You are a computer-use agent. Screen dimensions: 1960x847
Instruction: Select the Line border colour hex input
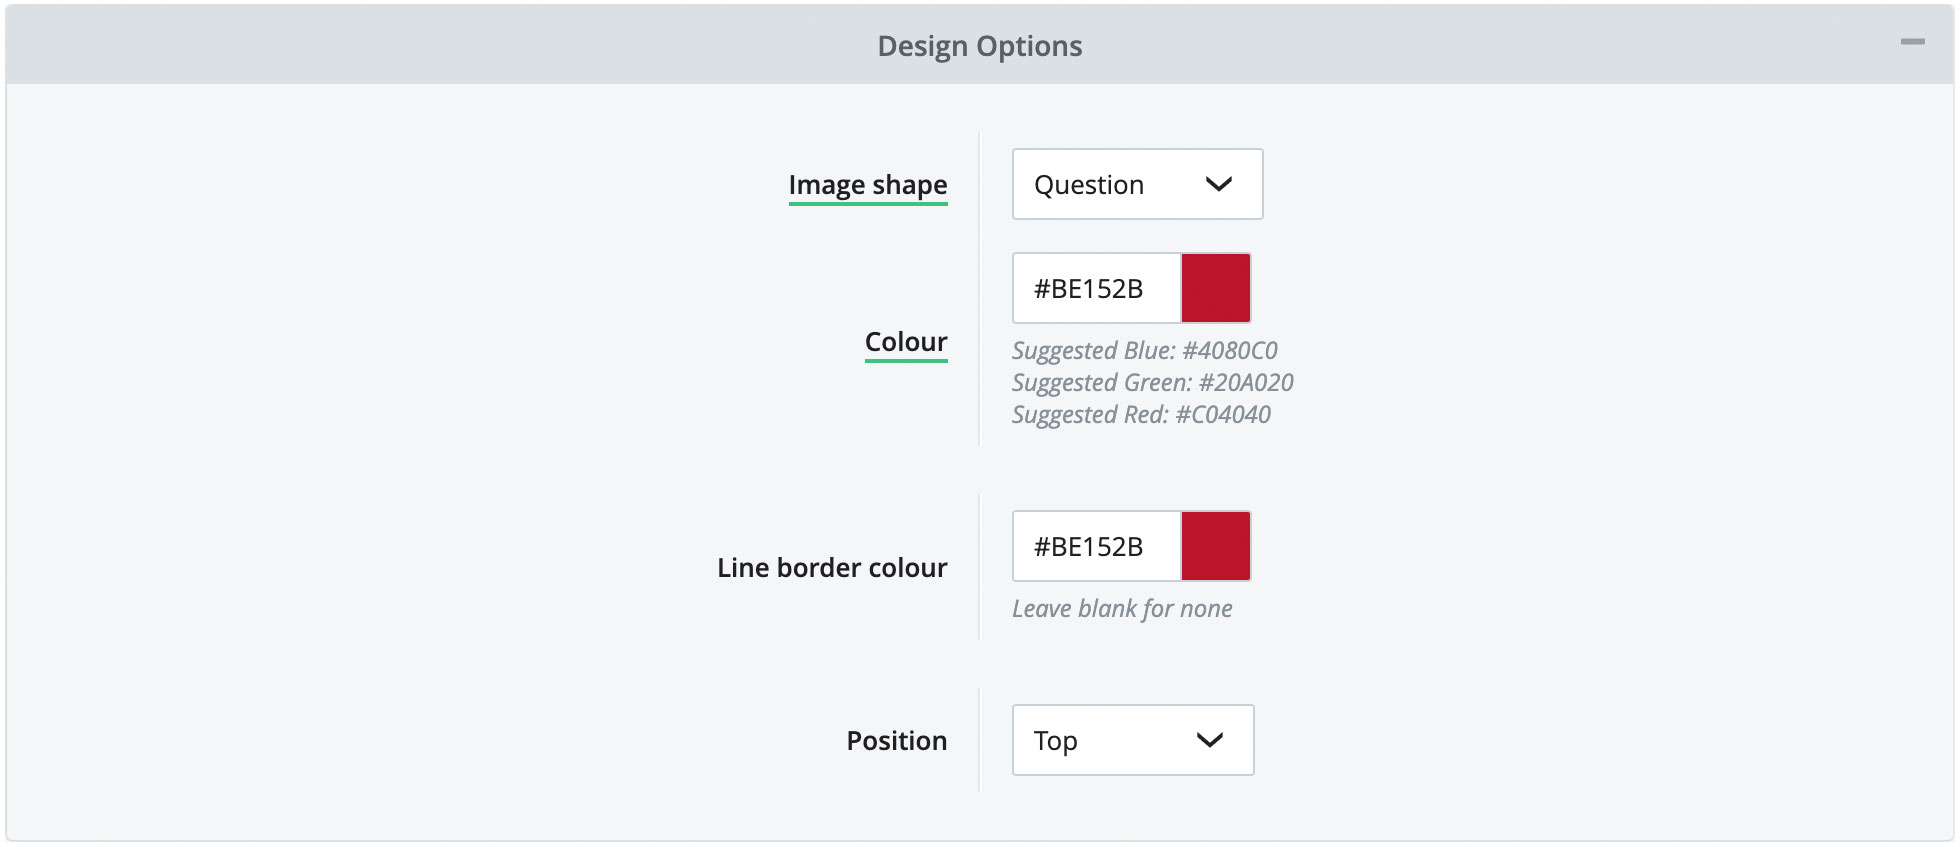[x=1095, y=546]
